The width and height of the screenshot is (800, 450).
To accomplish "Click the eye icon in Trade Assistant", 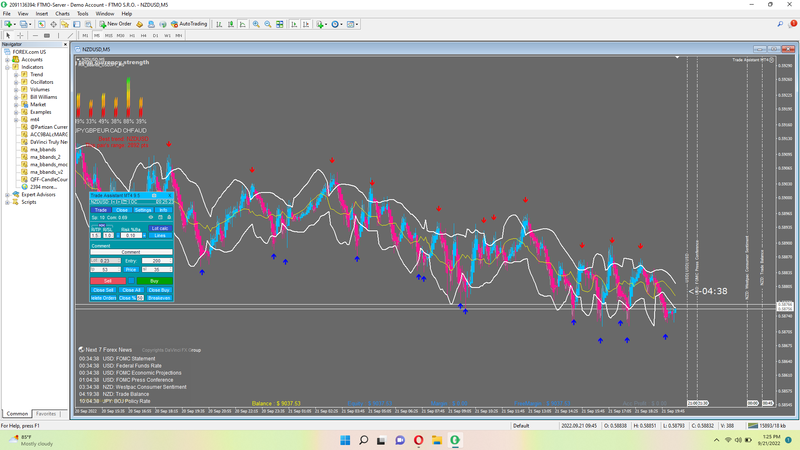I will point(149,217).
